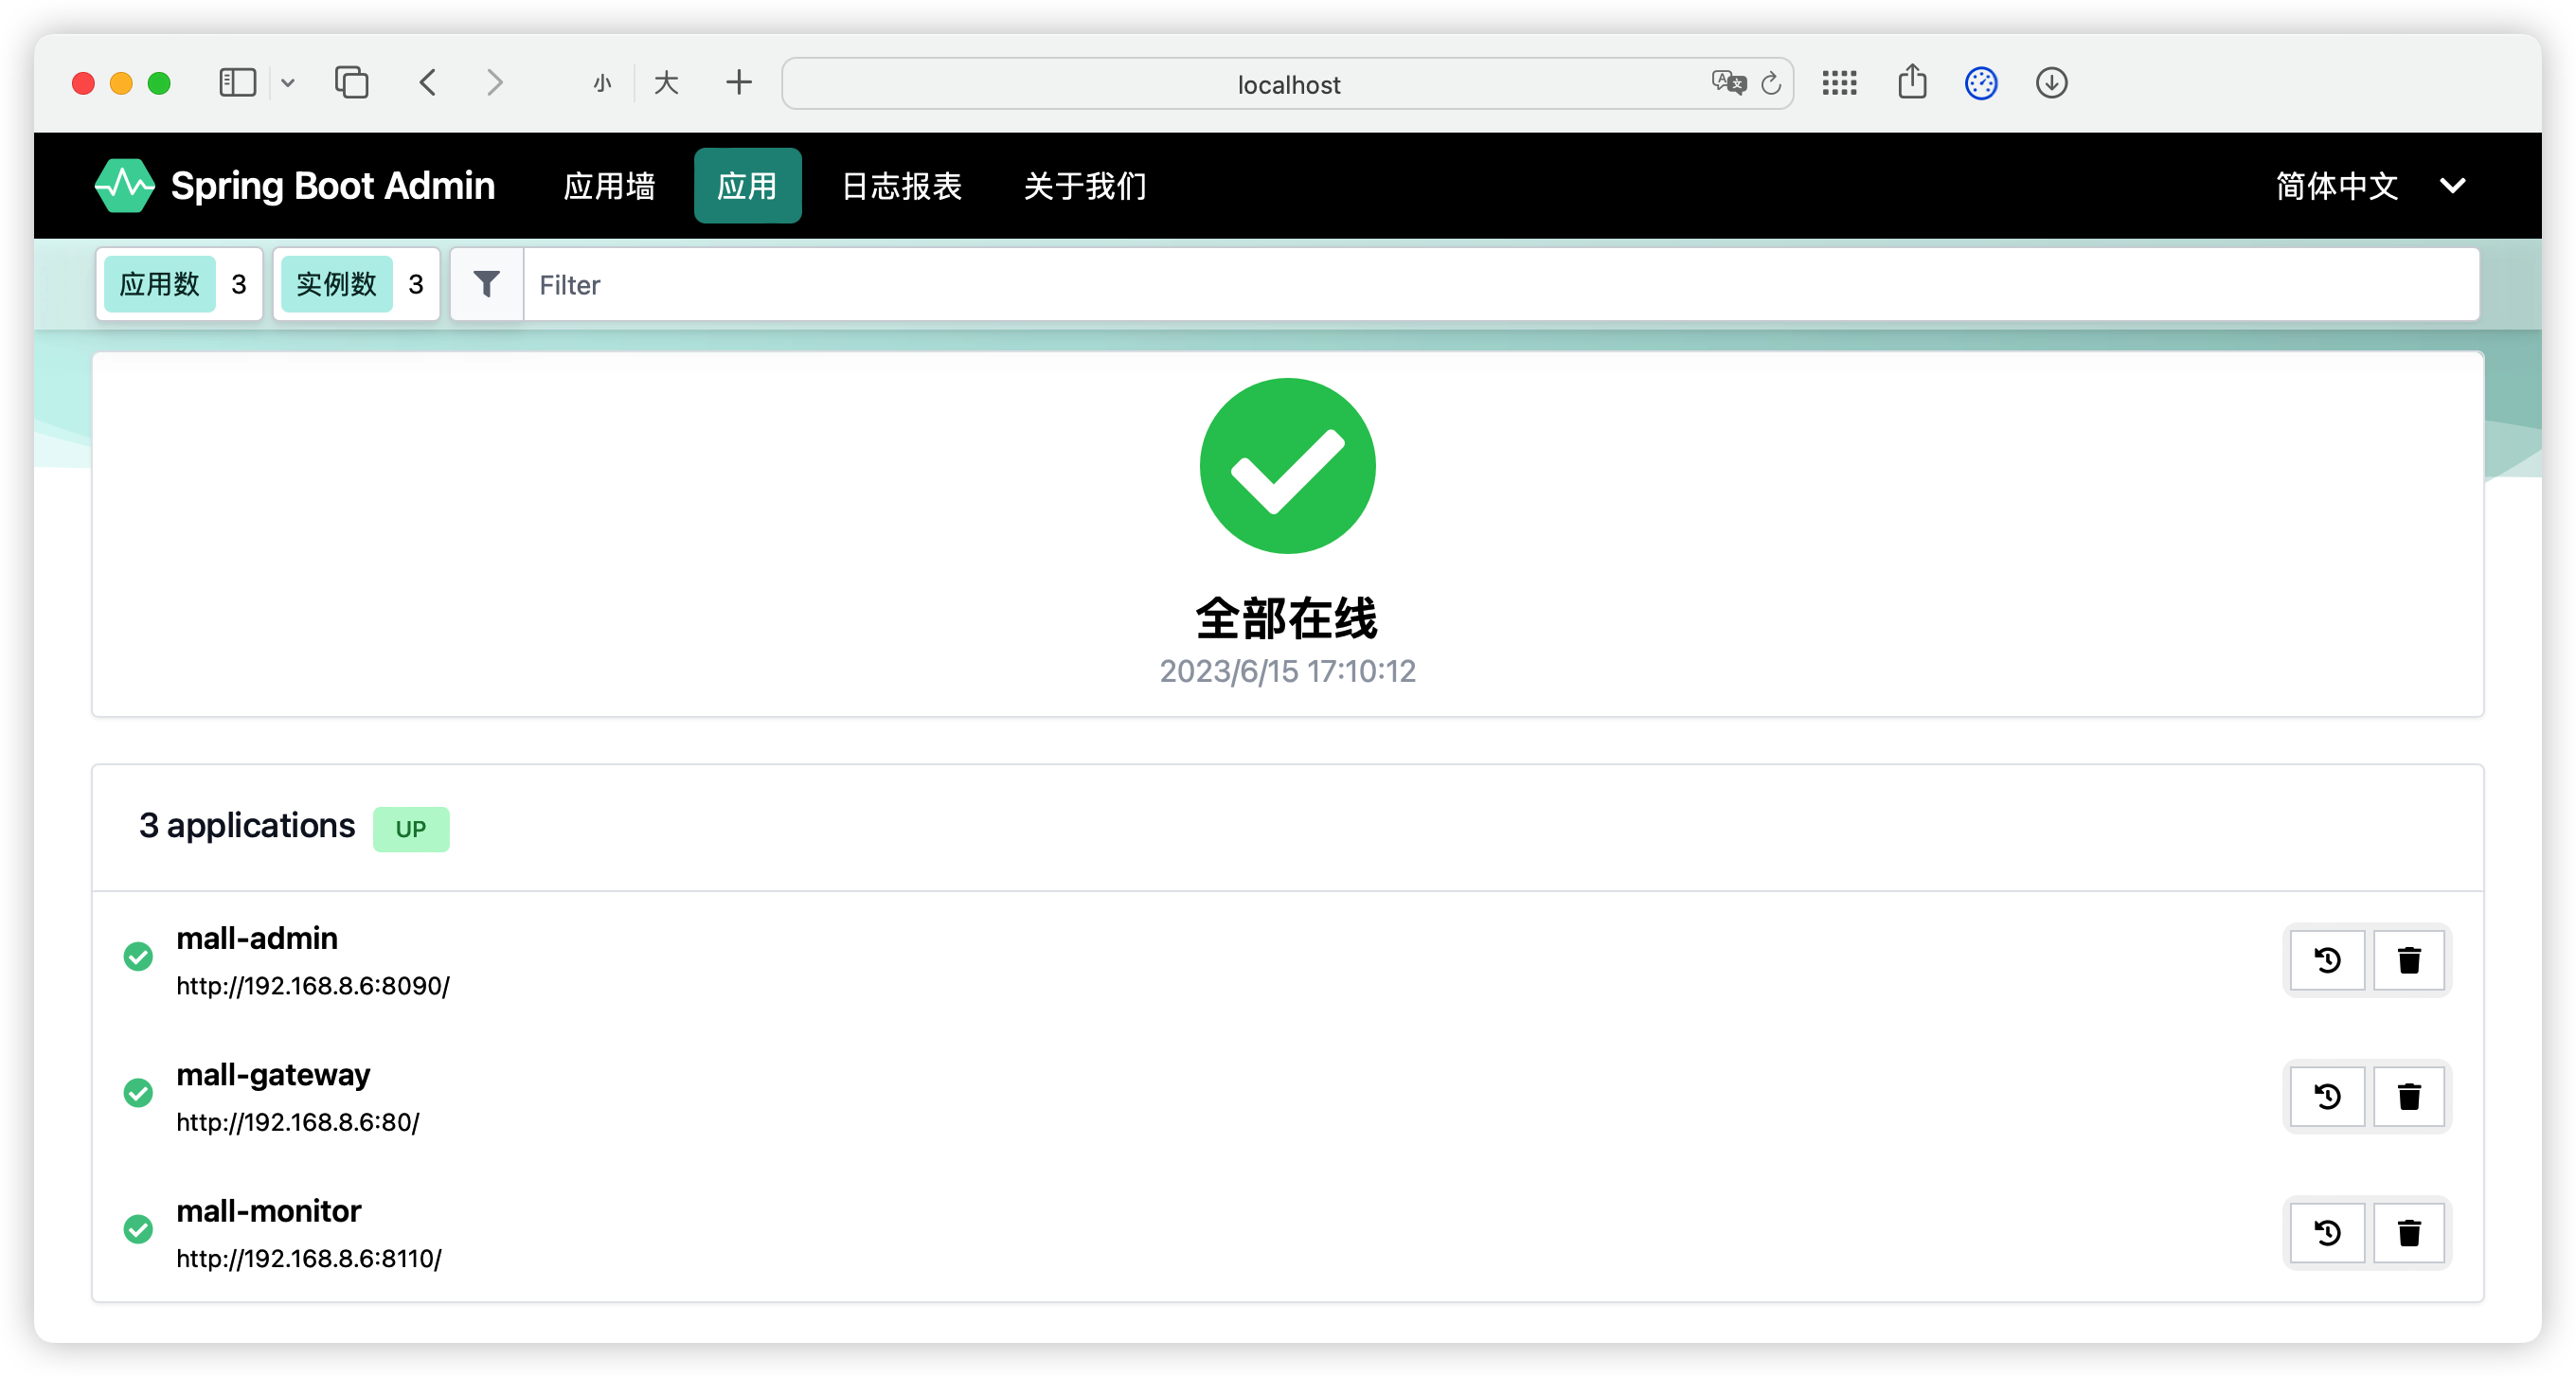Open the 日志报表 journal tab
The width and height of the screenshot is (2576, 1377).
(x=901, y=185)
